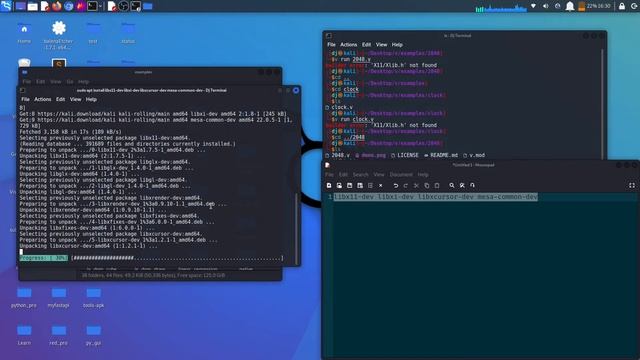Lock the screen with the padlock icon
Image resolution: width=640 pixels, height=360 pixels.
tap(622, 6)
